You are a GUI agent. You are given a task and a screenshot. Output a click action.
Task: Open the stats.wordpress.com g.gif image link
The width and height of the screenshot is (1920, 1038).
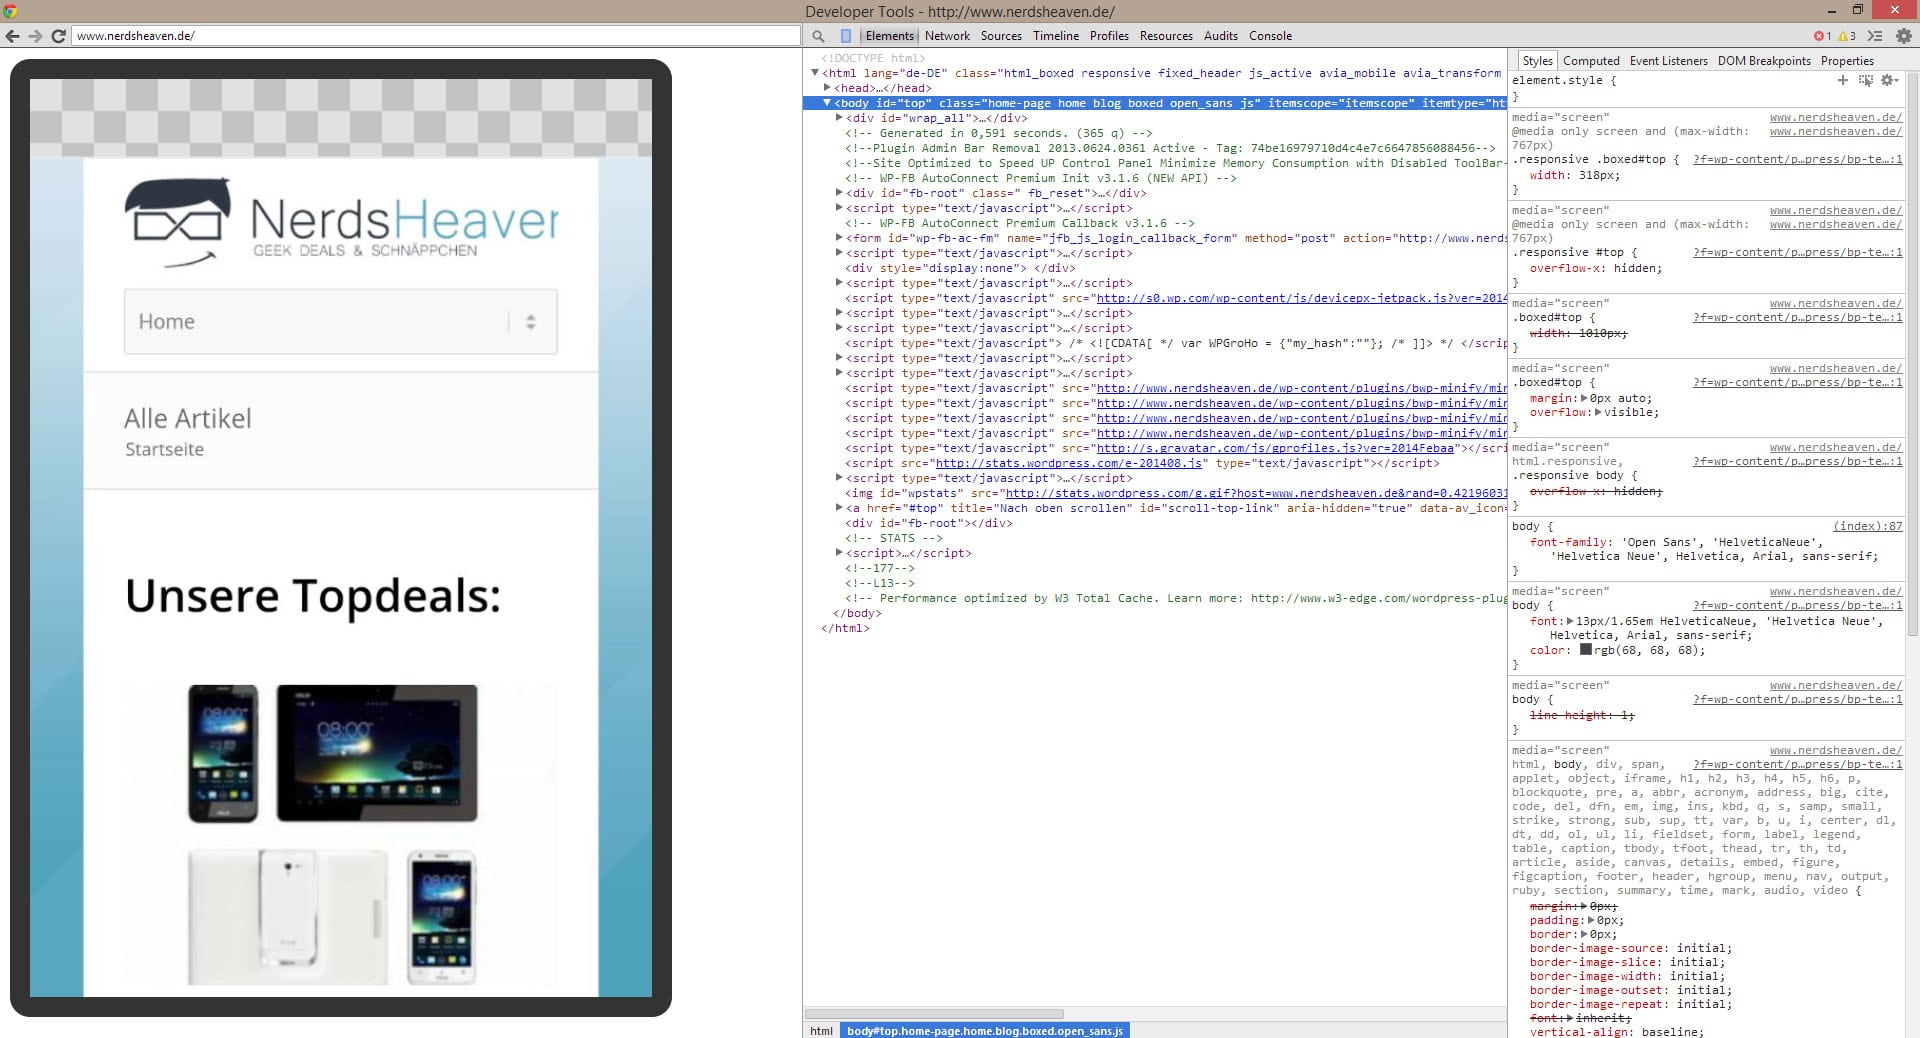pos(1256,493)
